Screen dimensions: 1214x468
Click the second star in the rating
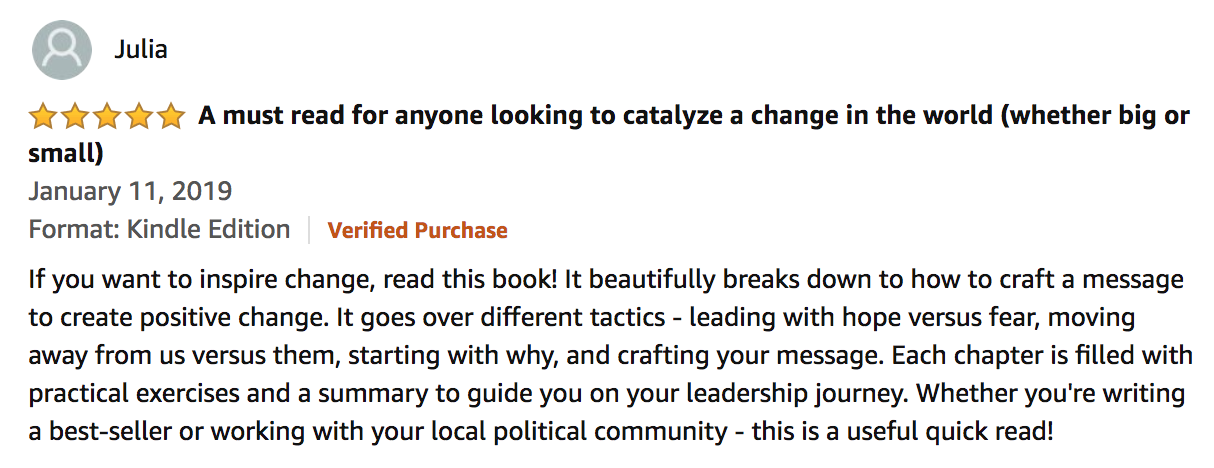coord(75,116)
